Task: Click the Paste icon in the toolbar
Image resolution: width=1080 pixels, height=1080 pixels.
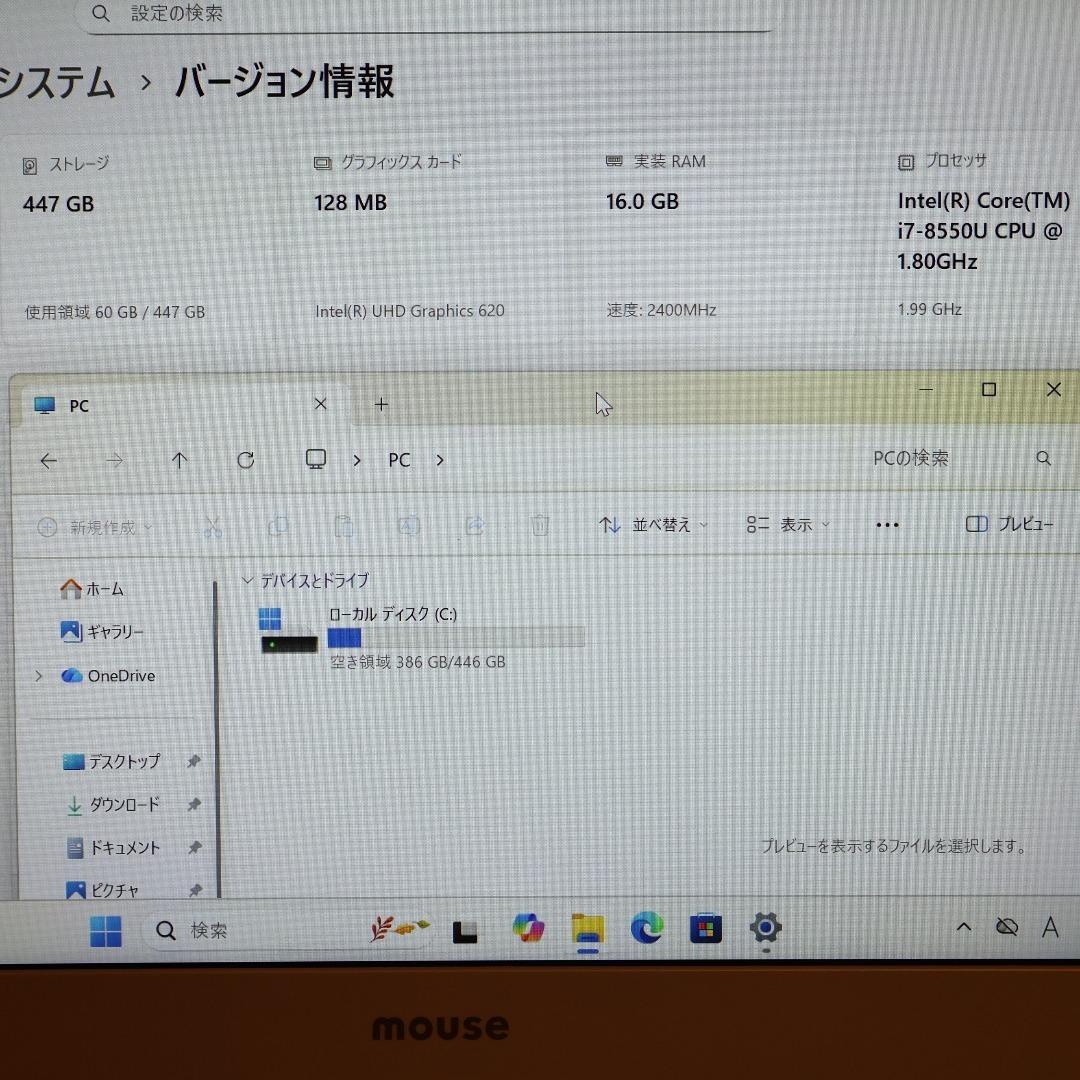Action: click(x=343, y=525)
